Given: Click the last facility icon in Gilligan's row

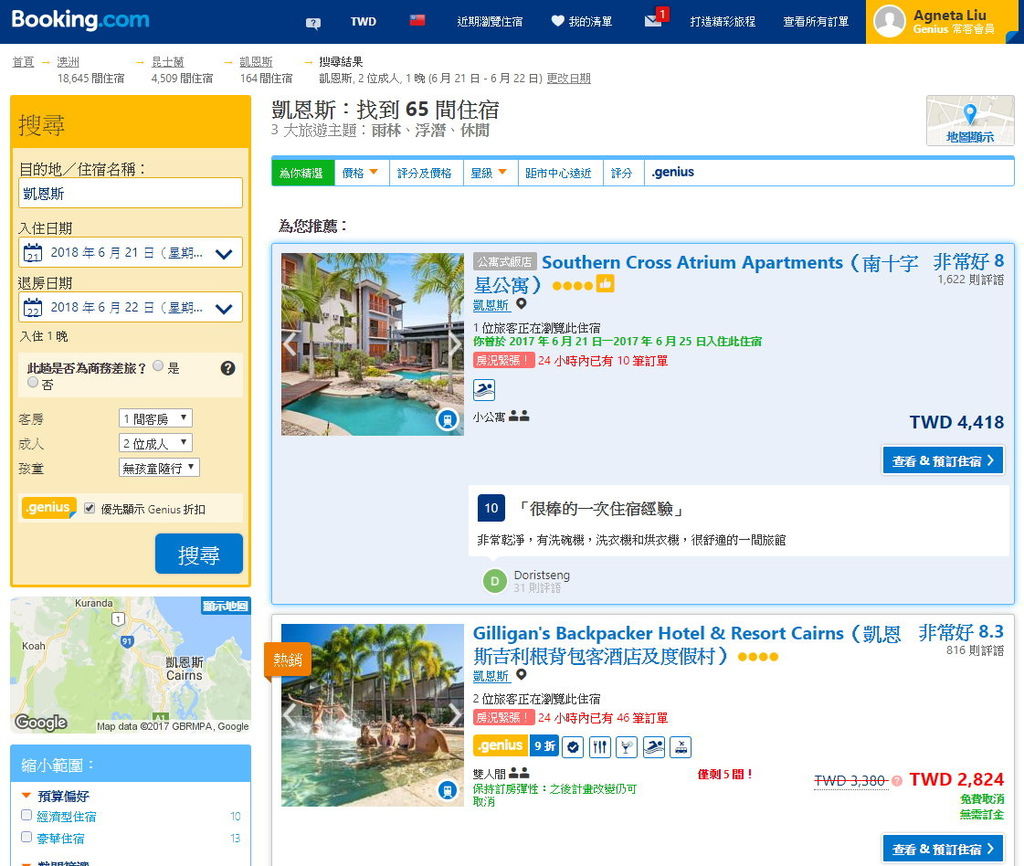Looking at the screenshot, I should tap(680, 746).
